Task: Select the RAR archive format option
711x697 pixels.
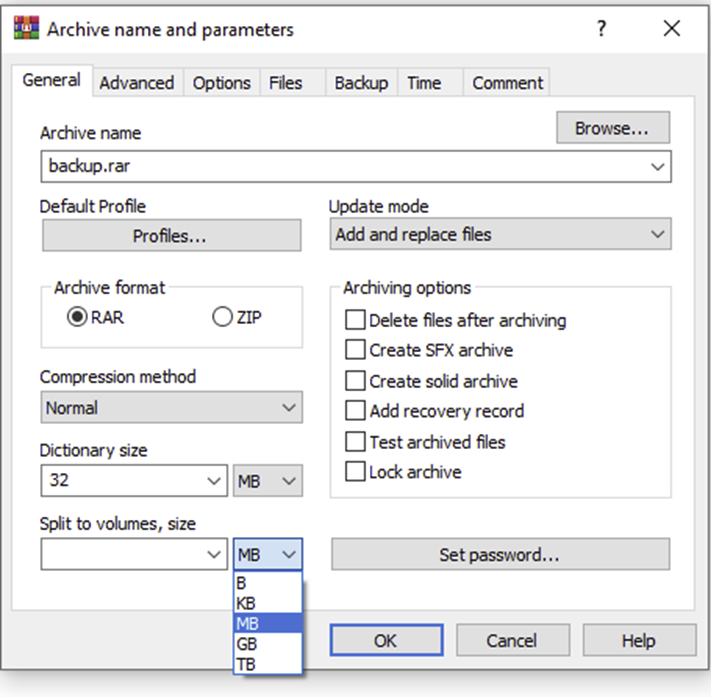Action: click(x=76, y=318)
